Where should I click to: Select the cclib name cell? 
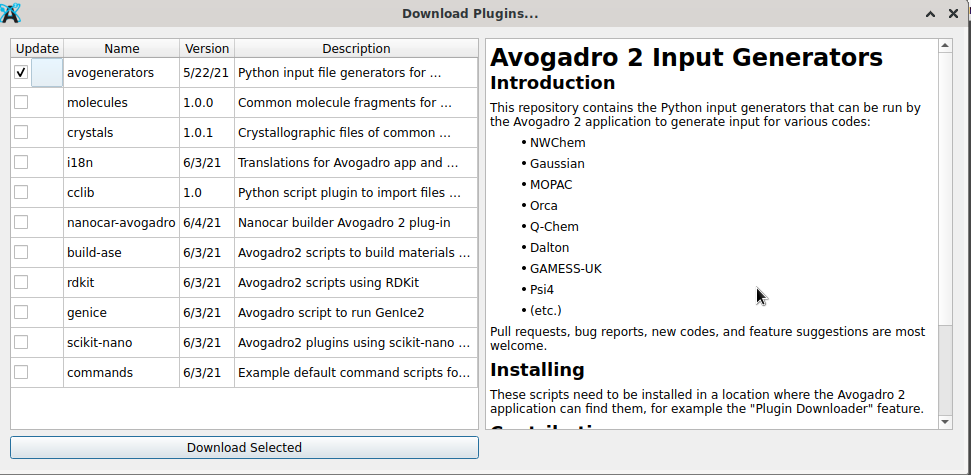click(x=121, y=193)
